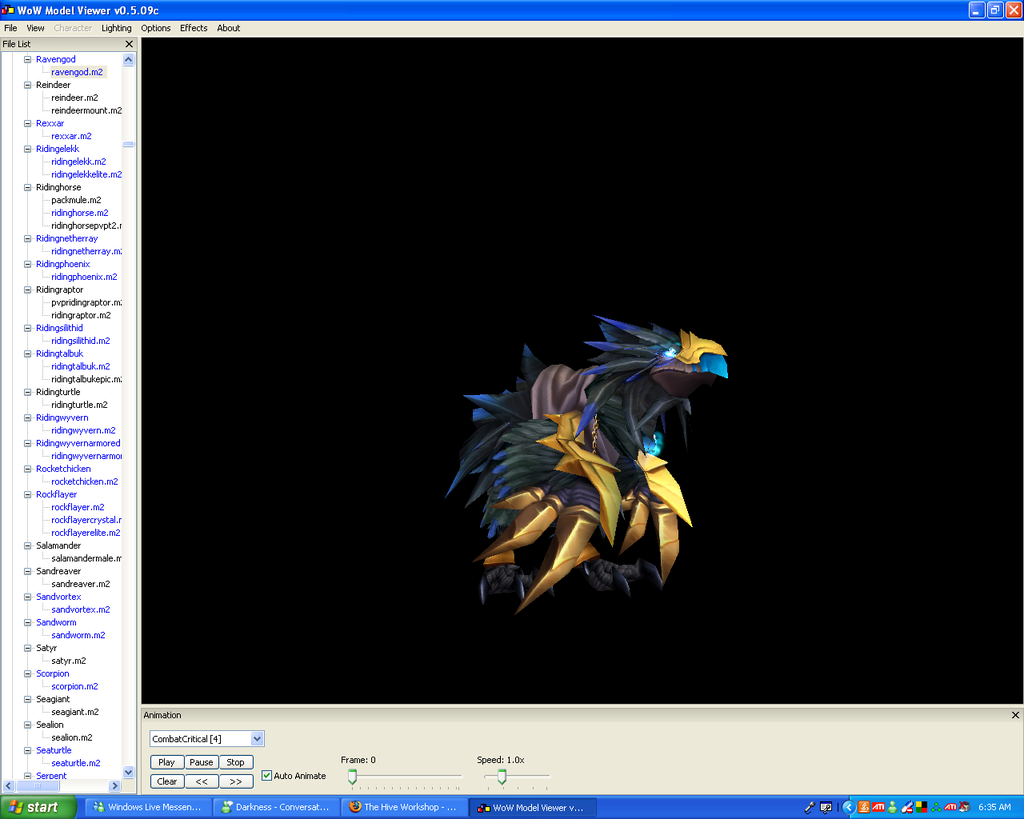The width and height of the screenshot is (1024, 819).
Task: Open the Options menu
Action: click(155, 28)
